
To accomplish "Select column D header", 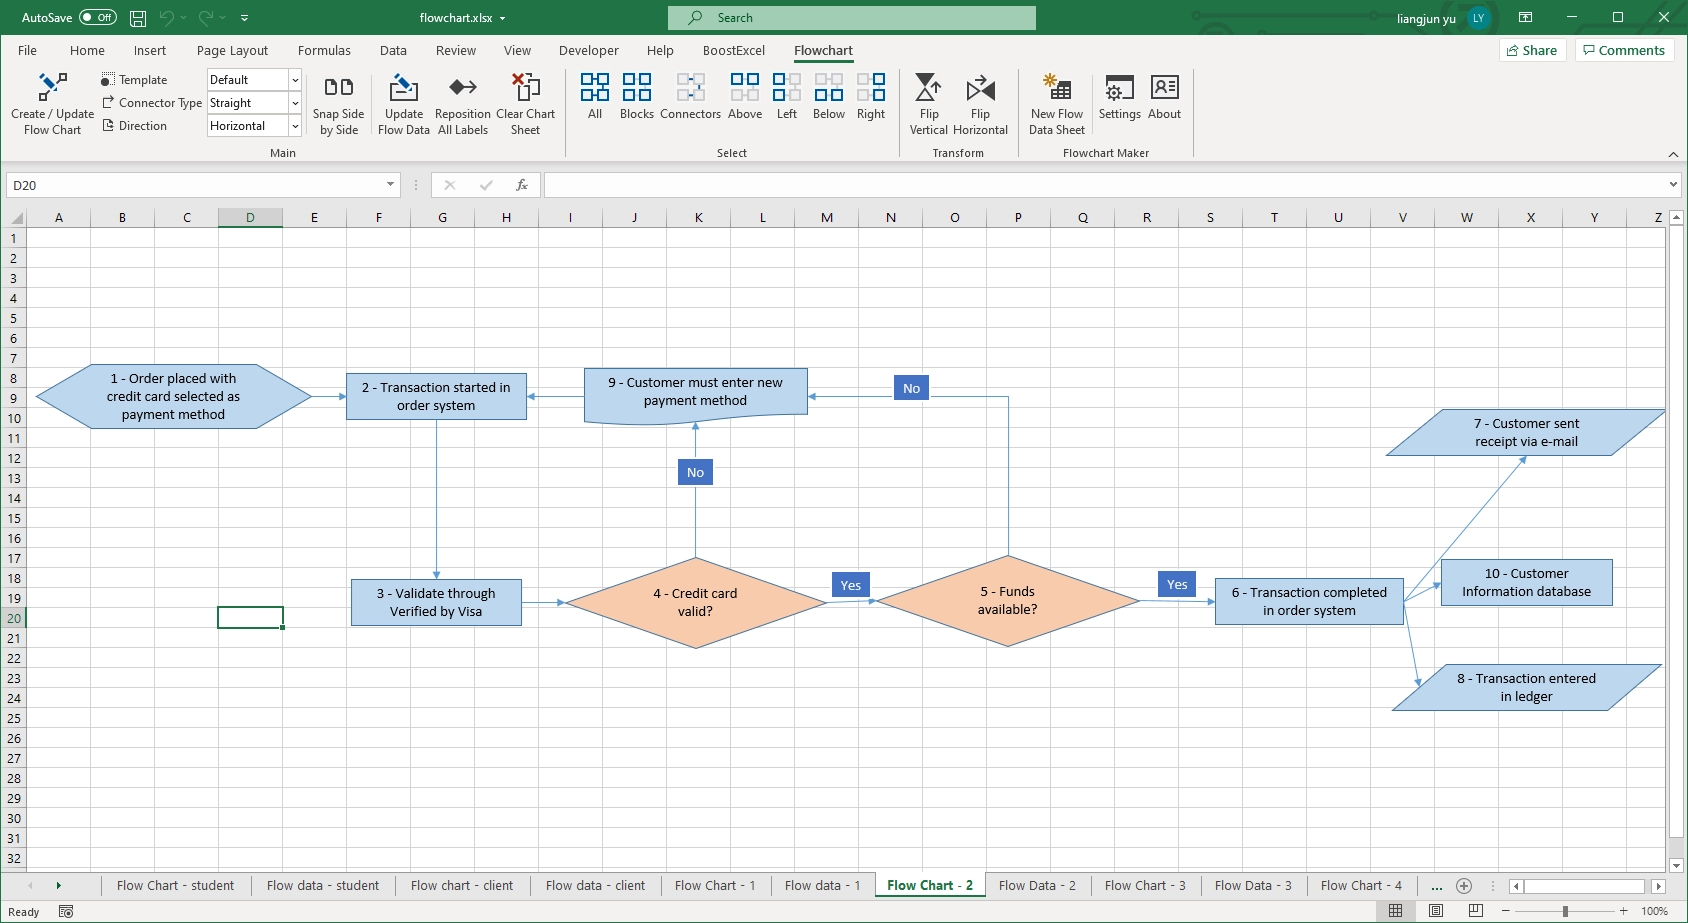I will (250, 217).
